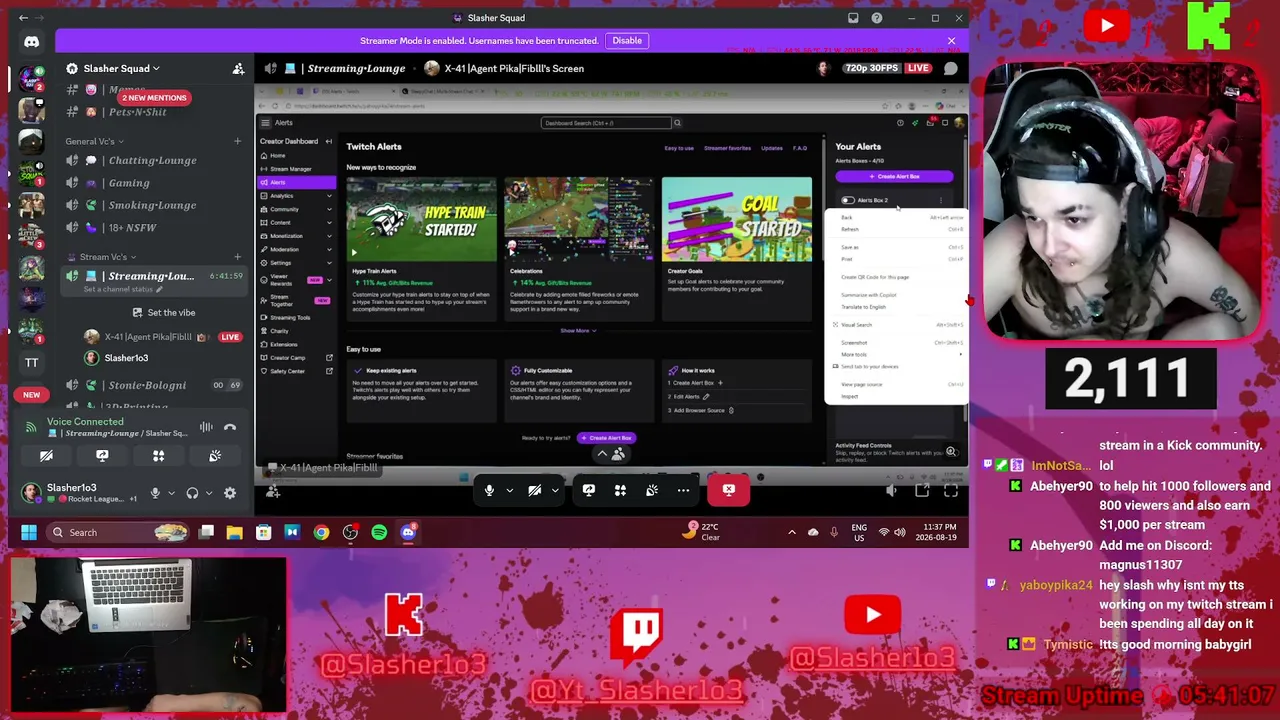Invite friends to the voice call icon
This screenshot has width=1280, height=720.
pyautogui.click(x=273, y=490)
